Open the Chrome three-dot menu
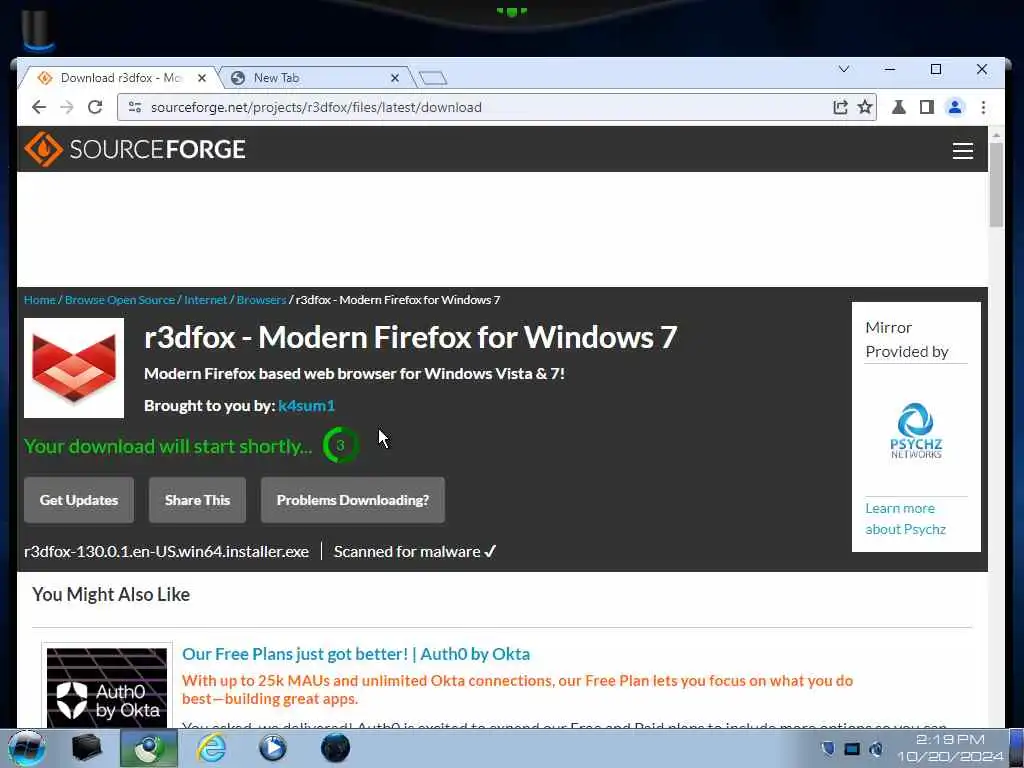The height and width of the screenshot is (768, 1024). [x=984, y=107]
